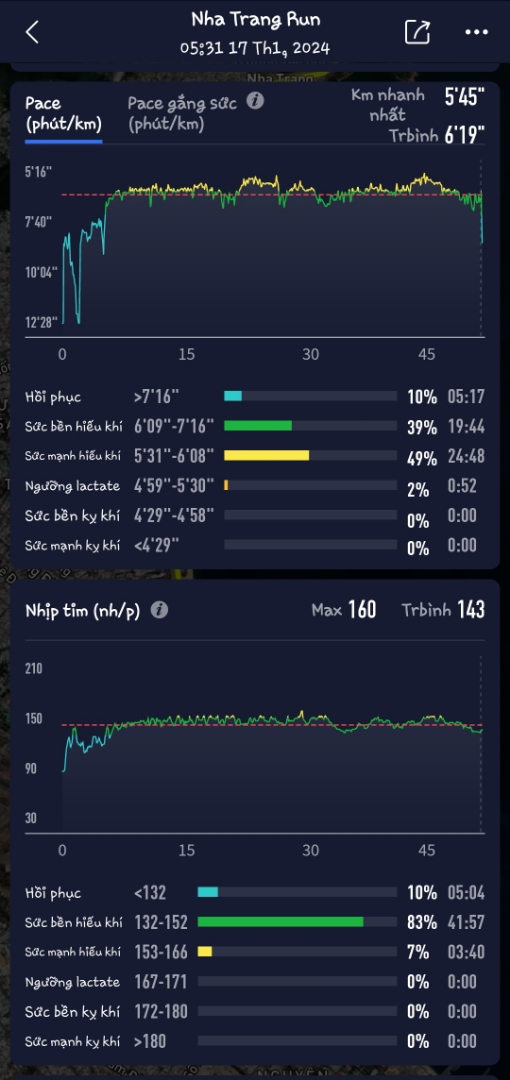Tap Trbình 143 heart rate value

point(443,610)
